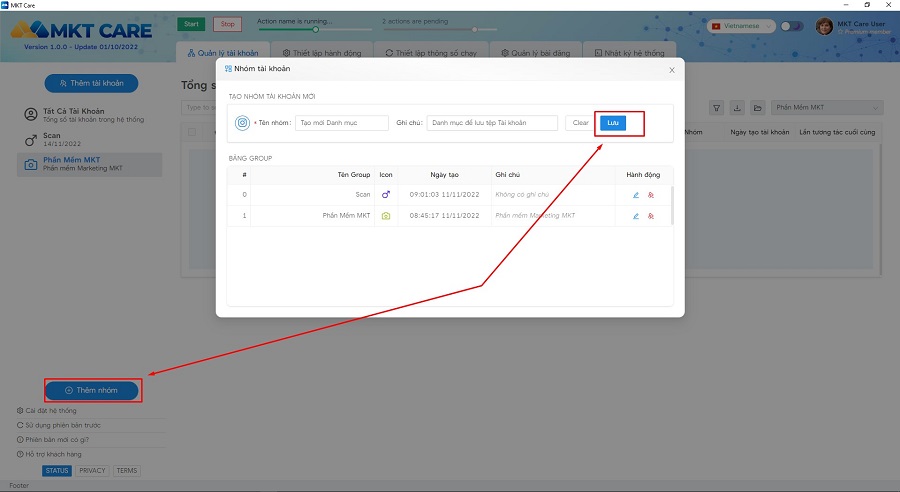Click the Lưu save button
This screenshot has height=492, width=900.
coord(613,123)
